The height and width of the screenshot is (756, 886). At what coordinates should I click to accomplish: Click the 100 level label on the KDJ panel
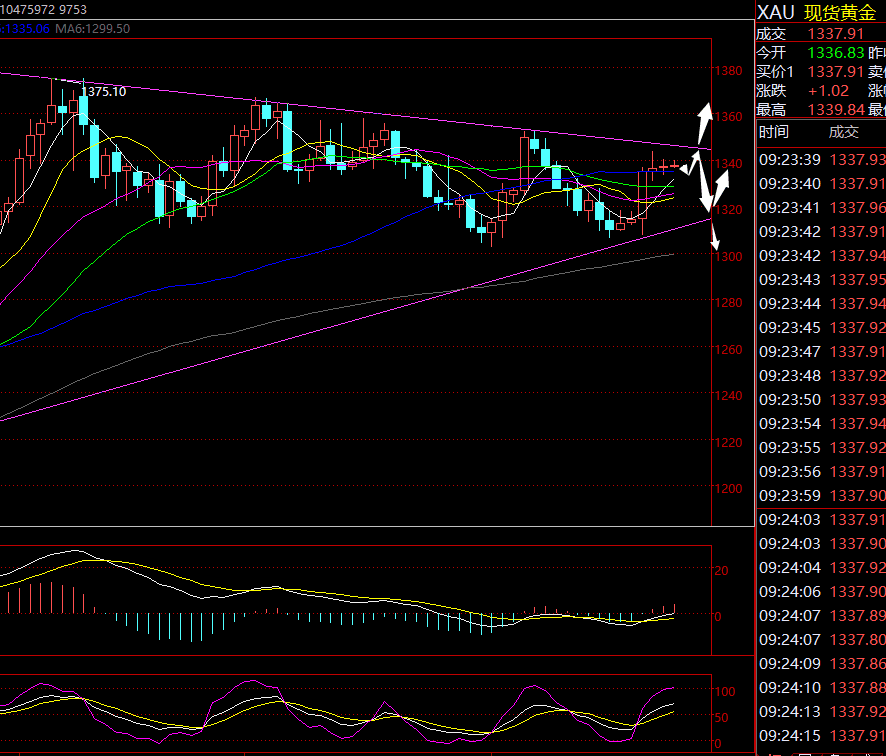725,692
